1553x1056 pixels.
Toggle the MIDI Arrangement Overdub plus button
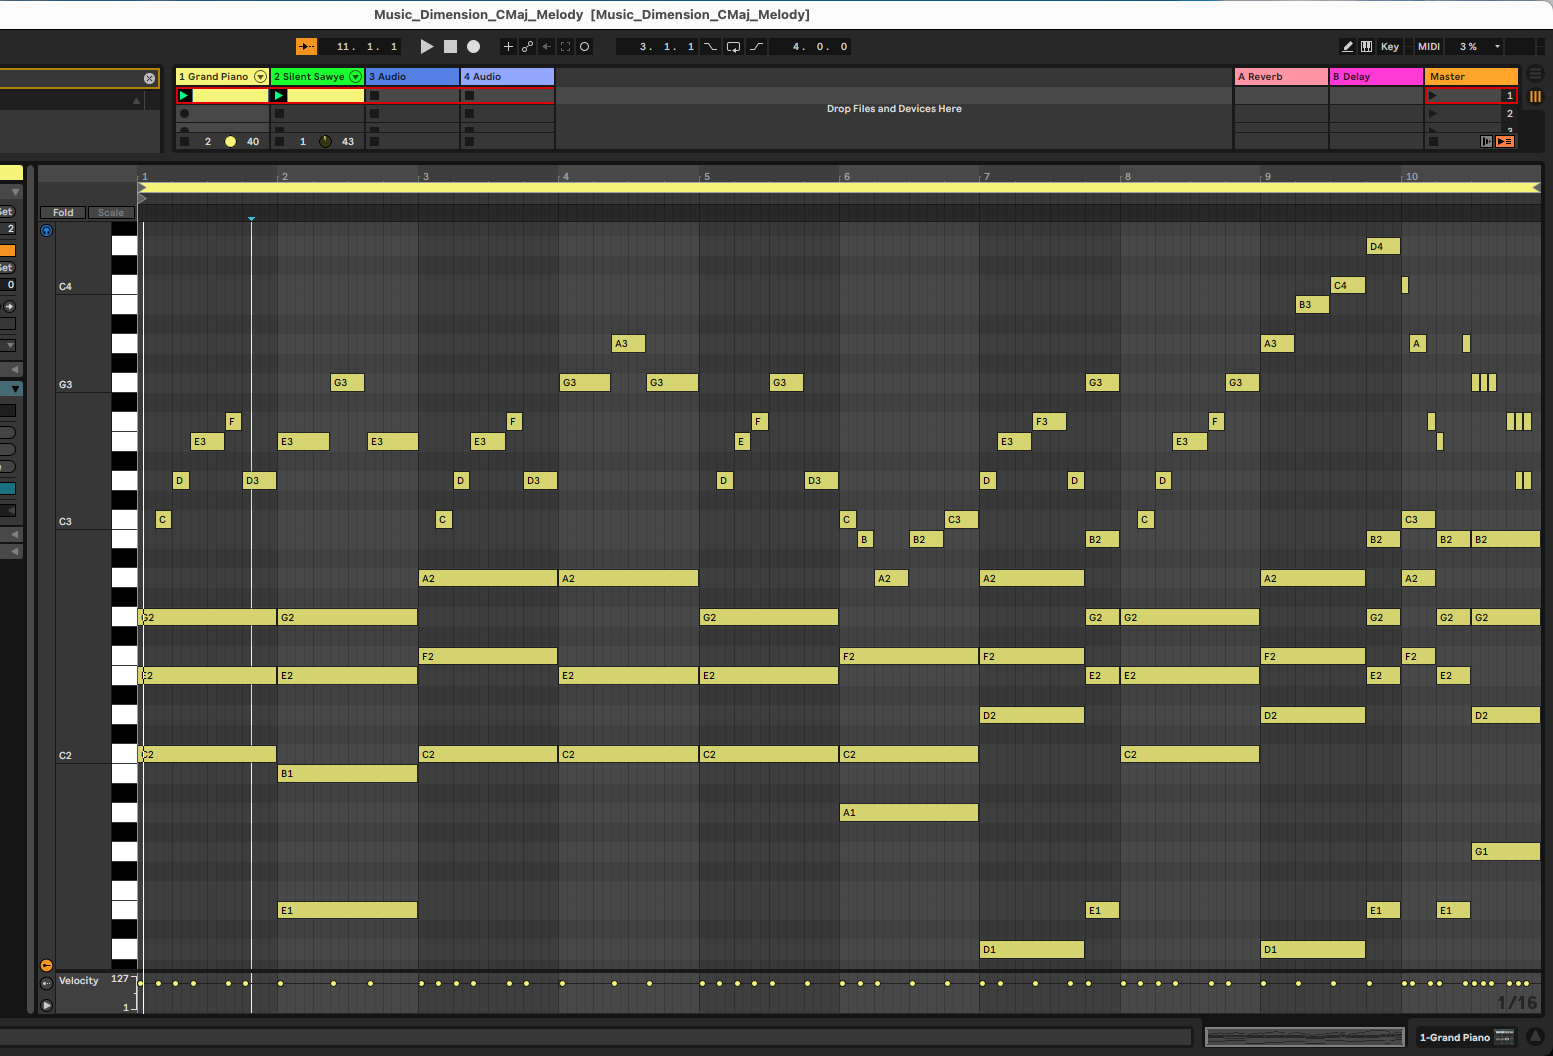(508, 46)
